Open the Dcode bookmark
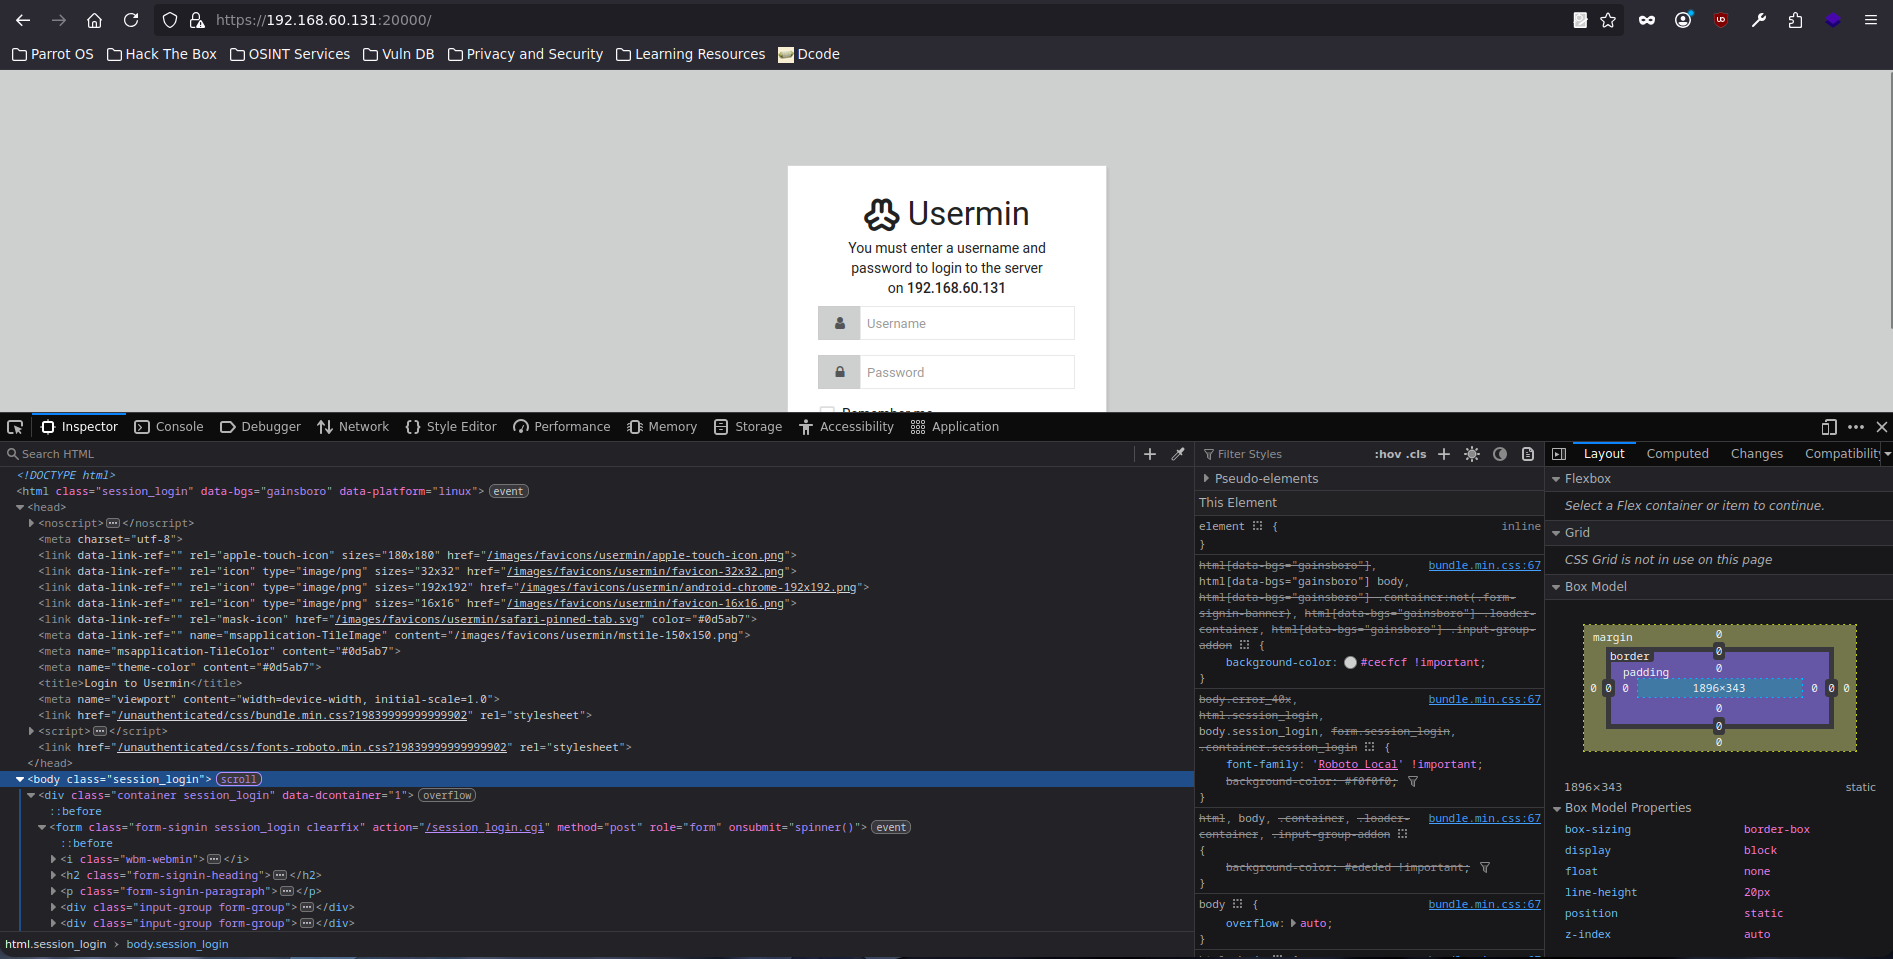1893x959 pixels. (809, 54)
